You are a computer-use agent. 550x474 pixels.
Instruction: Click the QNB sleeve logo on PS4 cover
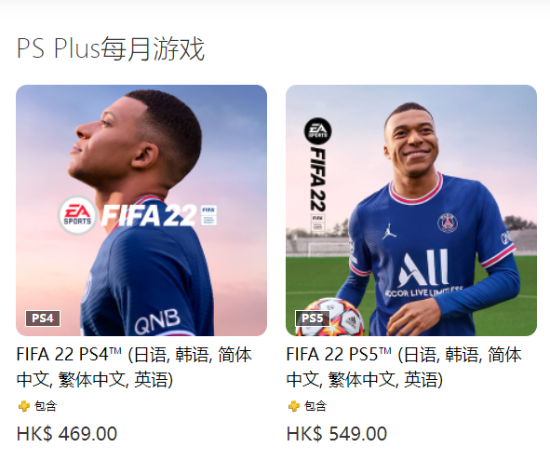click(x=157, y=322)
